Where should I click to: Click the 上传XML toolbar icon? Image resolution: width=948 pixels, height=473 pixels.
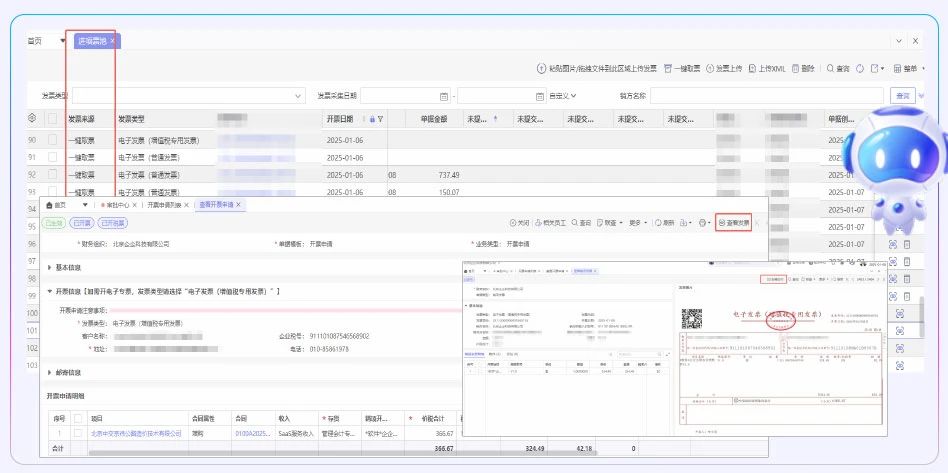pos(753,69)
